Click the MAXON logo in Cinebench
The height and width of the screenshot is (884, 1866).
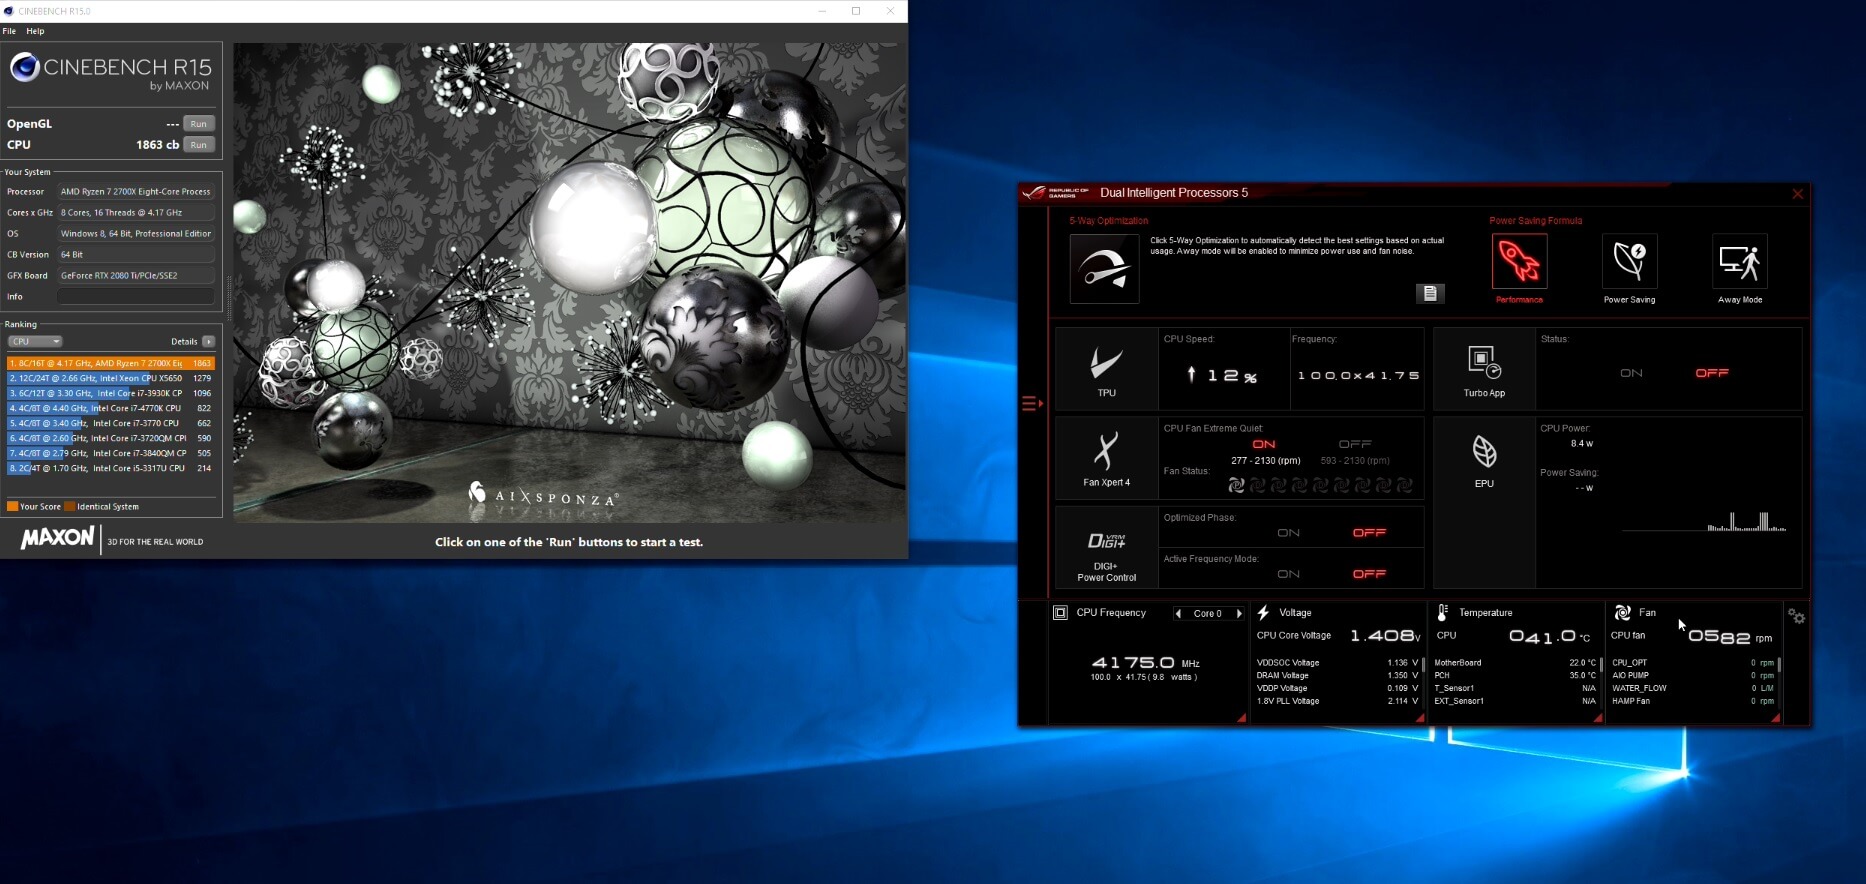click(58, 538)
